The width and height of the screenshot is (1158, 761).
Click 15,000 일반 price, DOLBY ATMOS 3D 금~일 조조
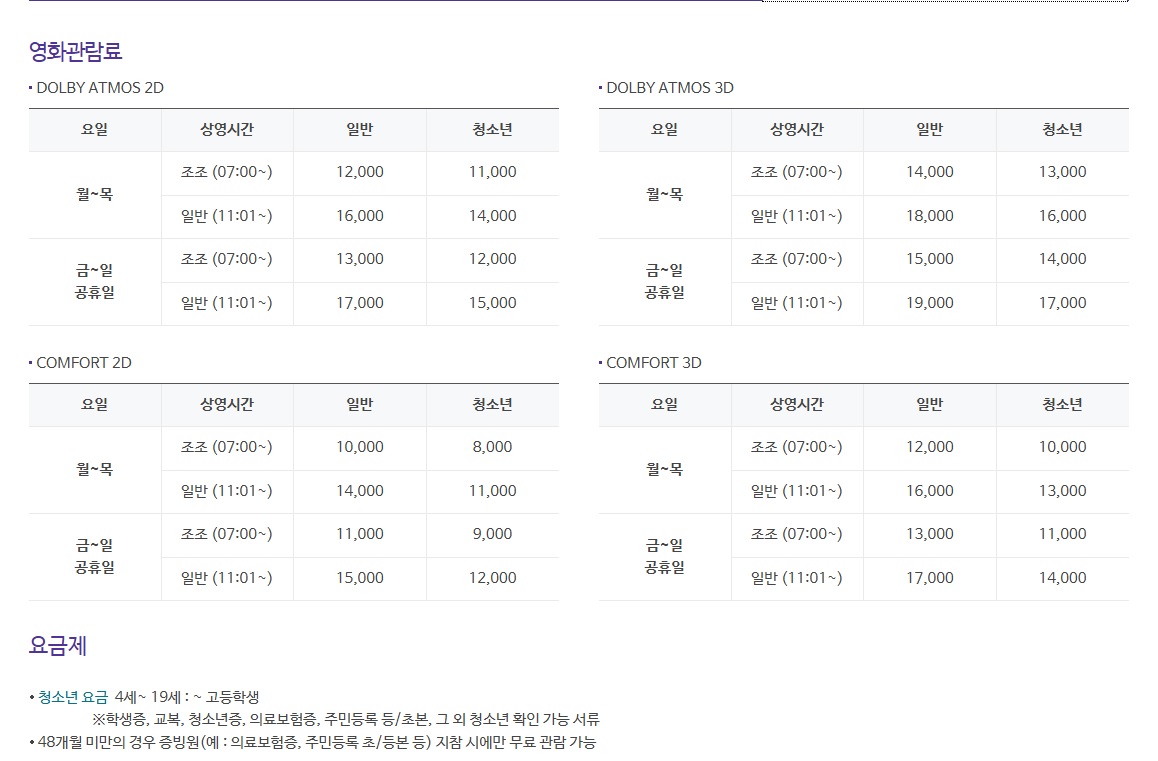click(x=930, y=259)
